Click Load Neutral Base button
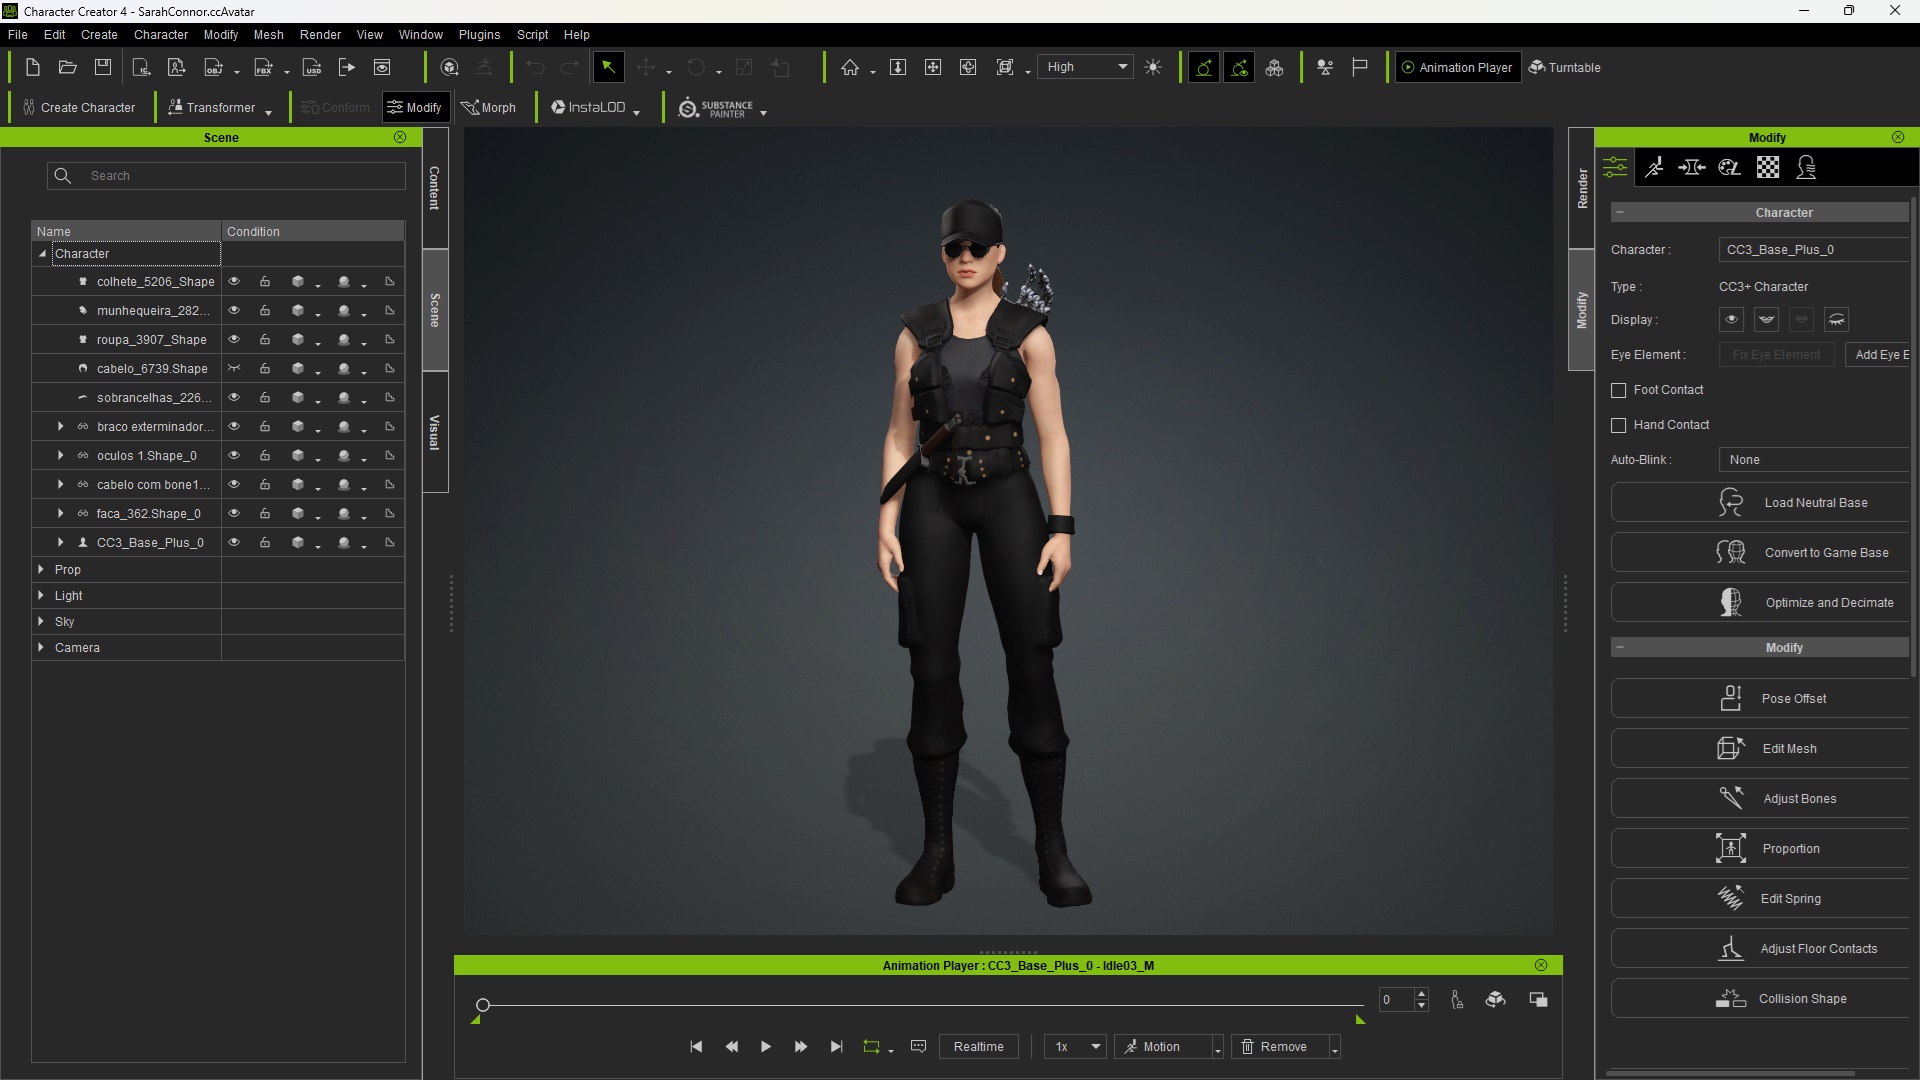The width and height of the screenshot is (1920, 1080). 1761,502
